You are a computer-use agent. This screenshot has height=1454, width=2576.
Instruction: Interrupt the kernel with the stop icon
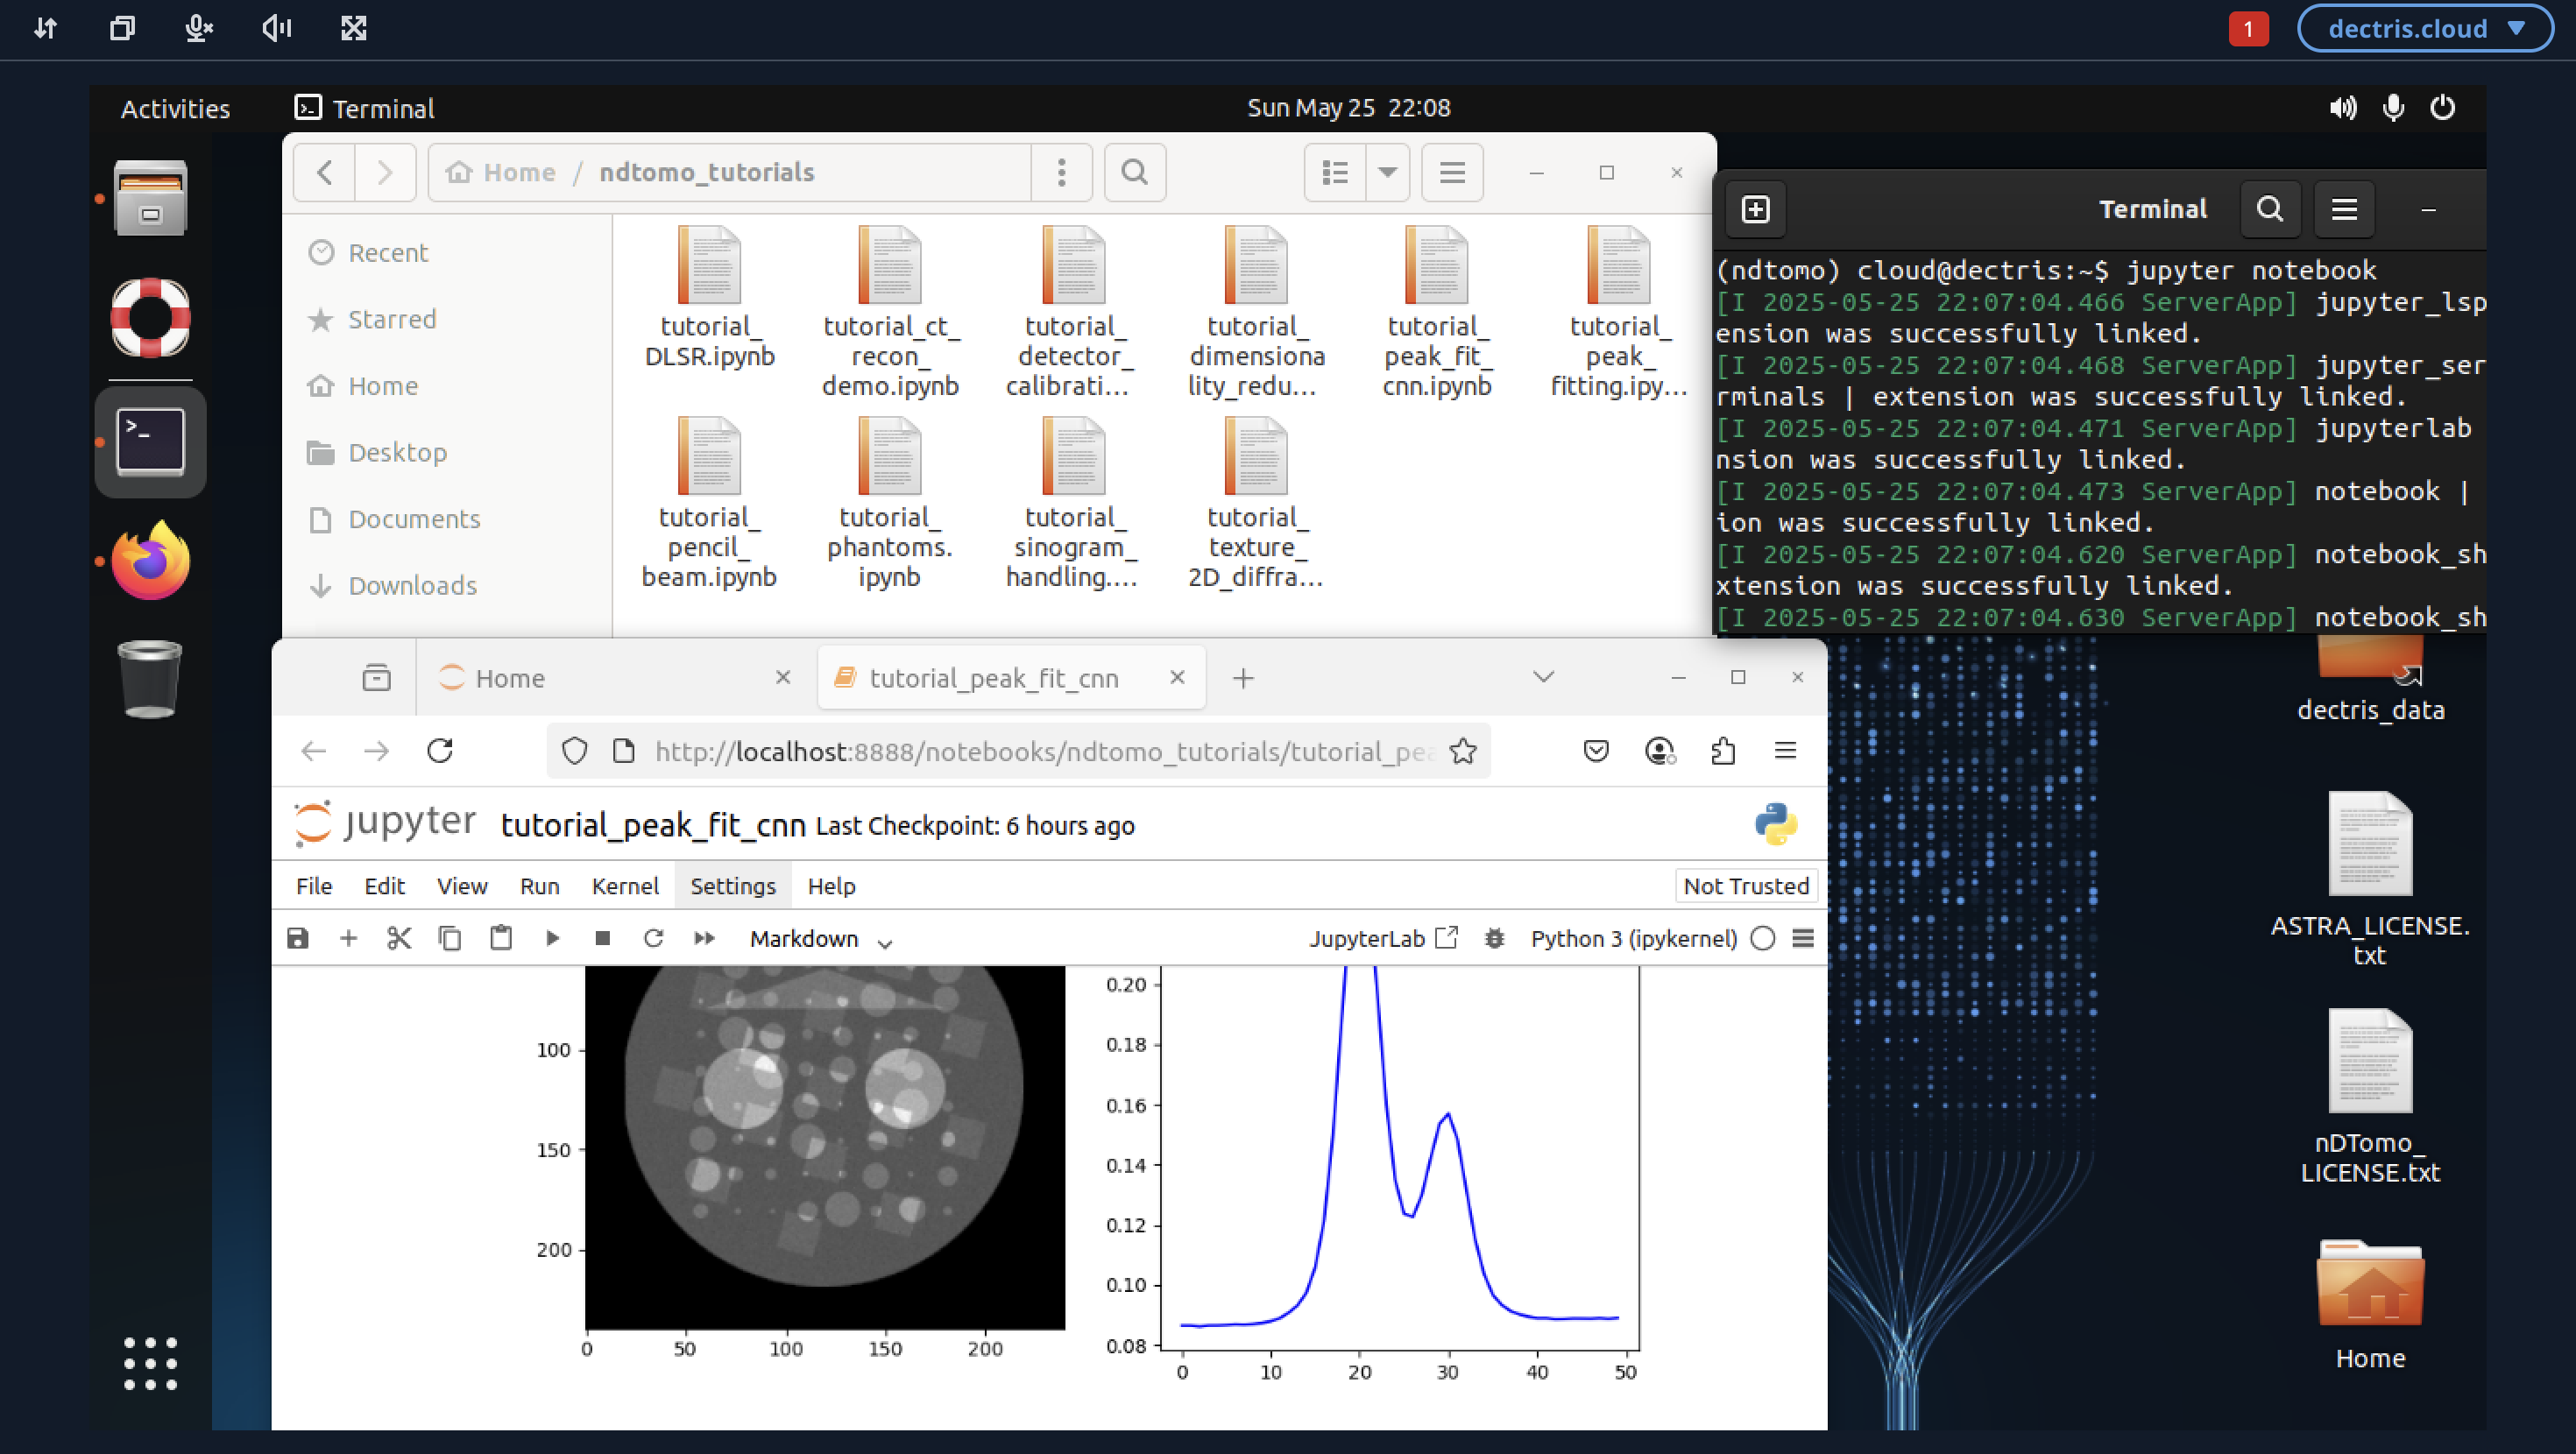coord(603,938)
